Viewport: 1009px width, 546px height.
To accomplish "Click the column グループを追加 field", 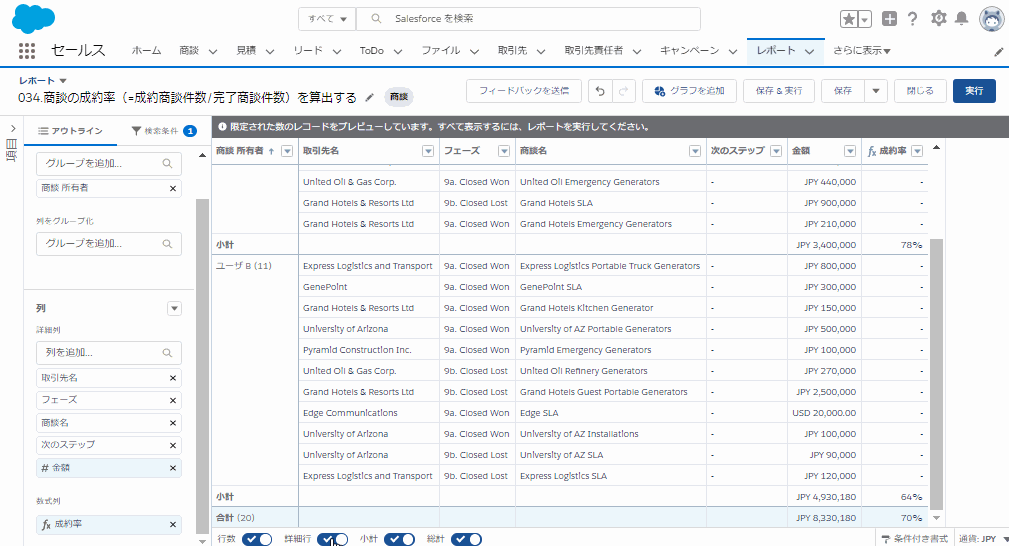I will [109, 244].
